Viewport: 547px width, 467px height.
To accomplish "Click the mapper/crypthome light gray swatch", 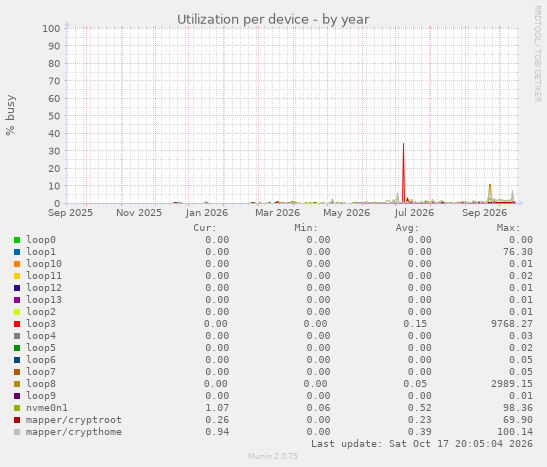I will click(x=17, y=432).
